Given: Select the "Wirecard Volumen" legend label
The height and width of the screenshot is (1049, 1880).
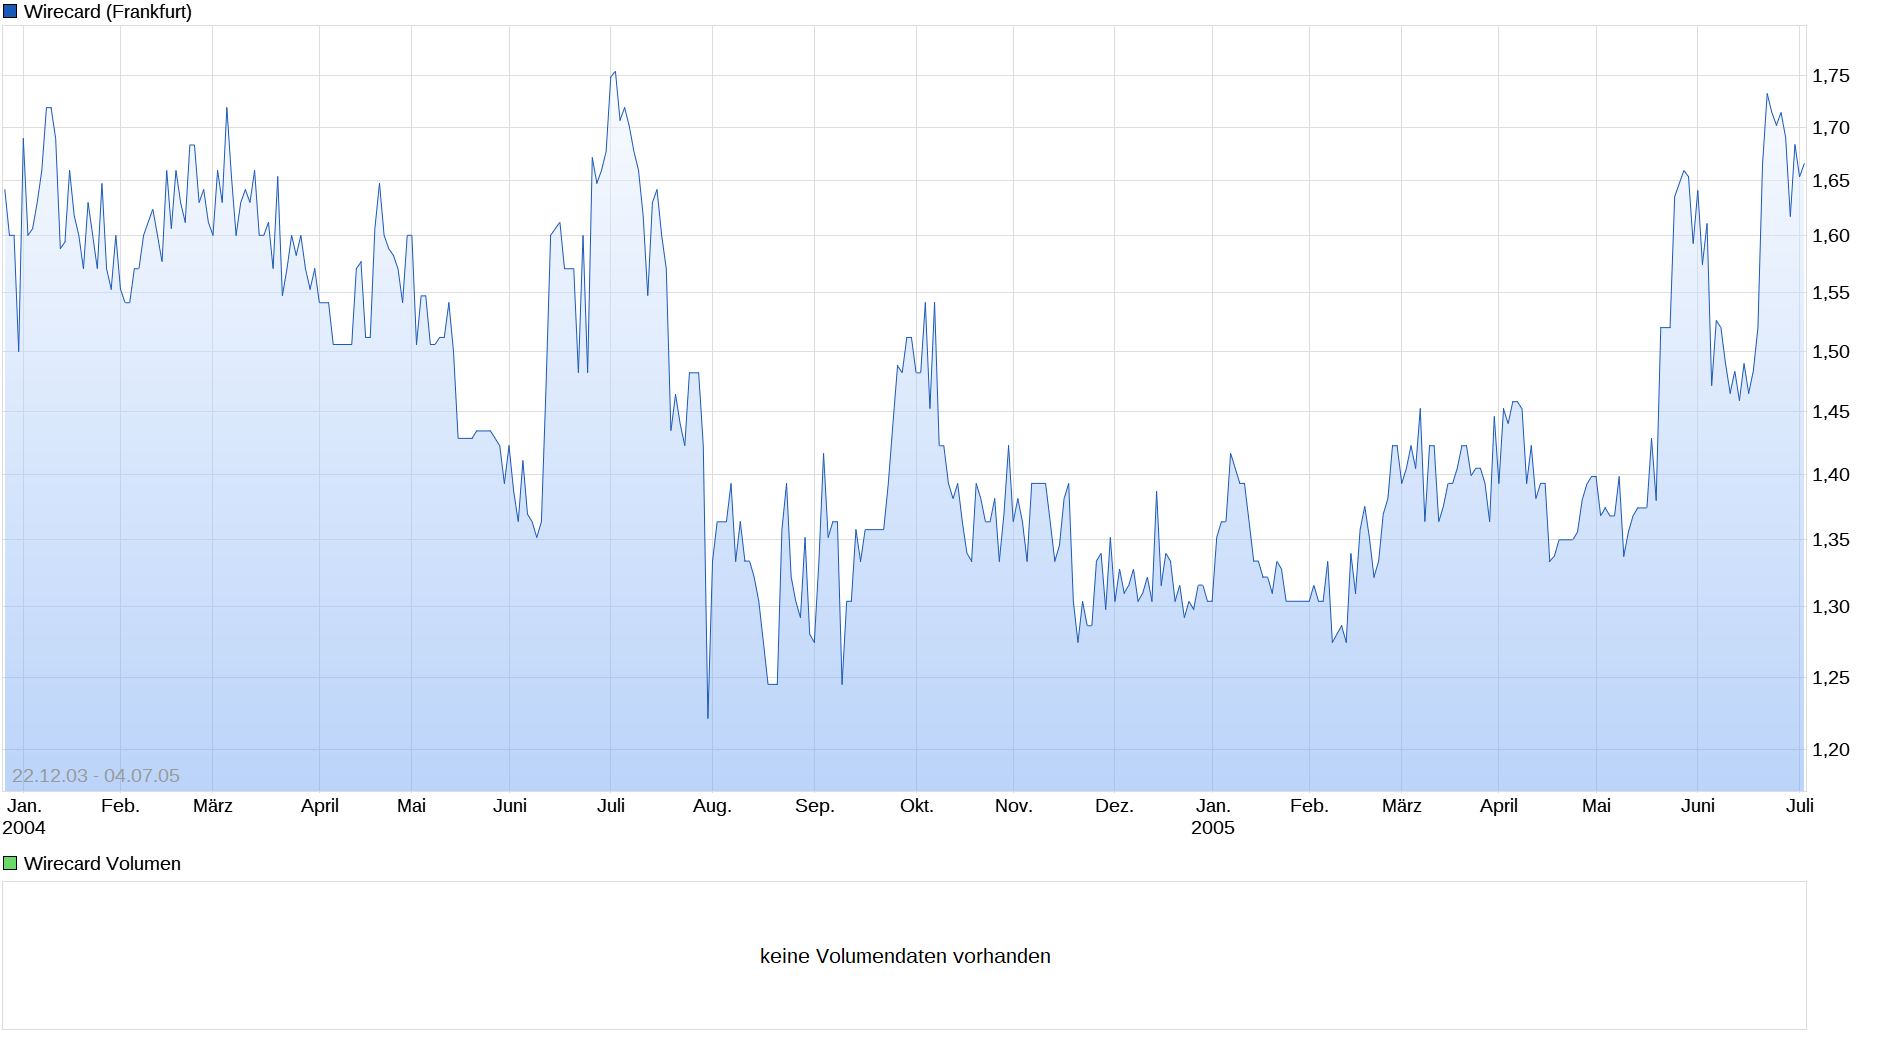Looking at the screenshot, I should click(x=102, y=863).
